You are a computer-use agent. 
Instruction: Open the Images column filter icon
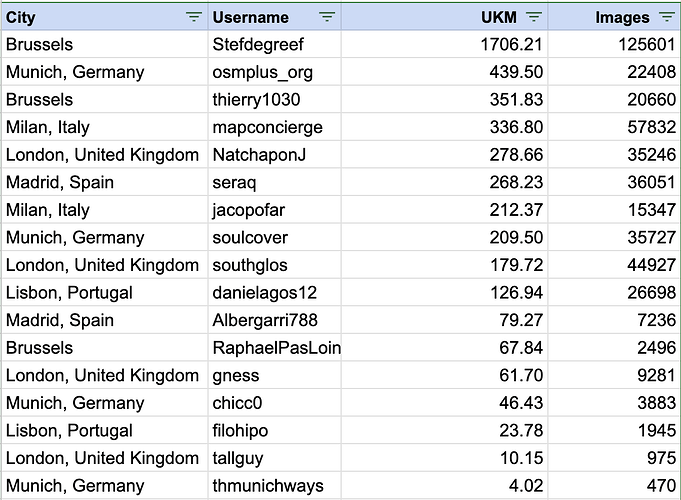coord(666,17)
